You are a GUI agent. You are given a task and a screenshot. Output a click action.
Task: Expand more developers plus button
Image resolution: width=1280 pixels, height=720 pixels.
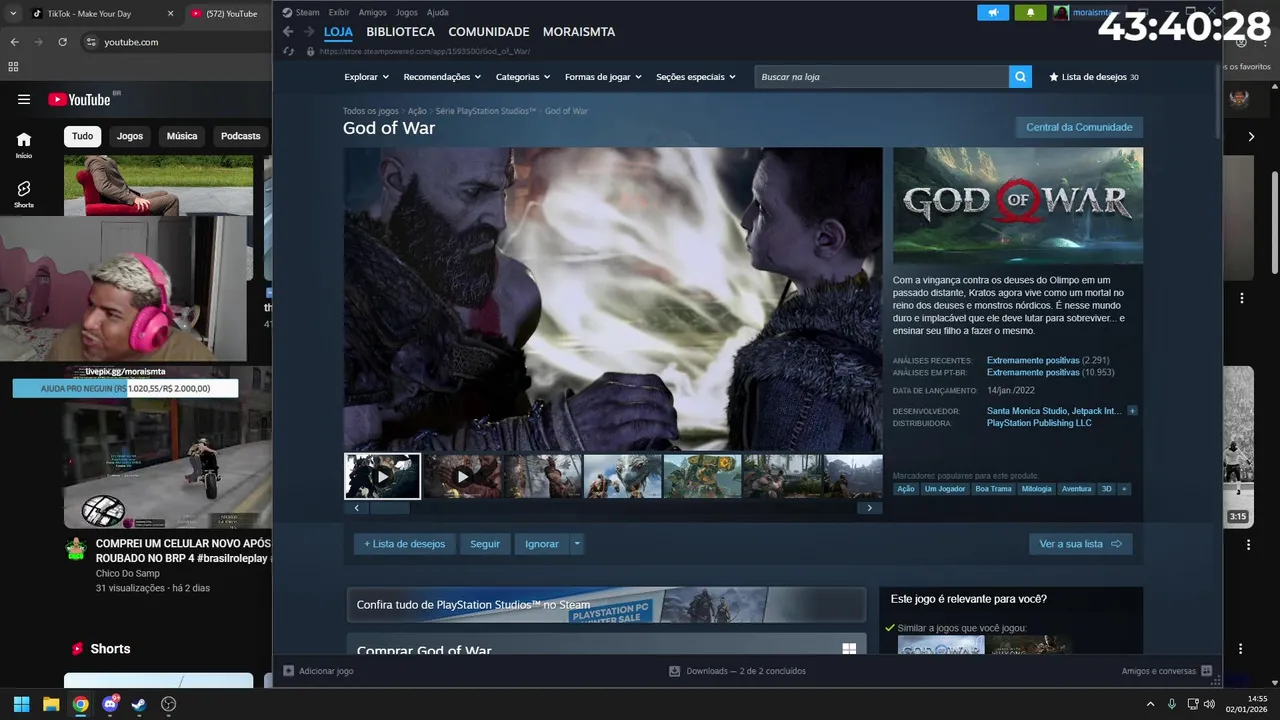coord(1132,411)
